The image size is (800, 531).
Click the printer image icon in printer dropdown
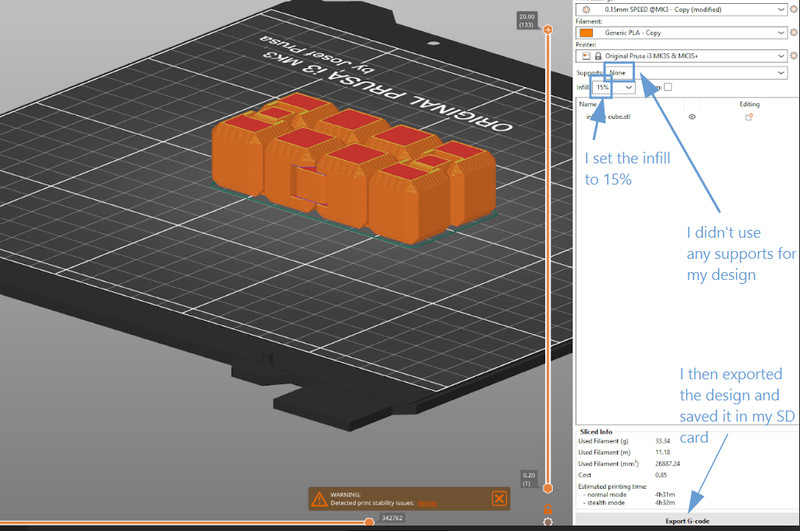(x=586, y=56)
